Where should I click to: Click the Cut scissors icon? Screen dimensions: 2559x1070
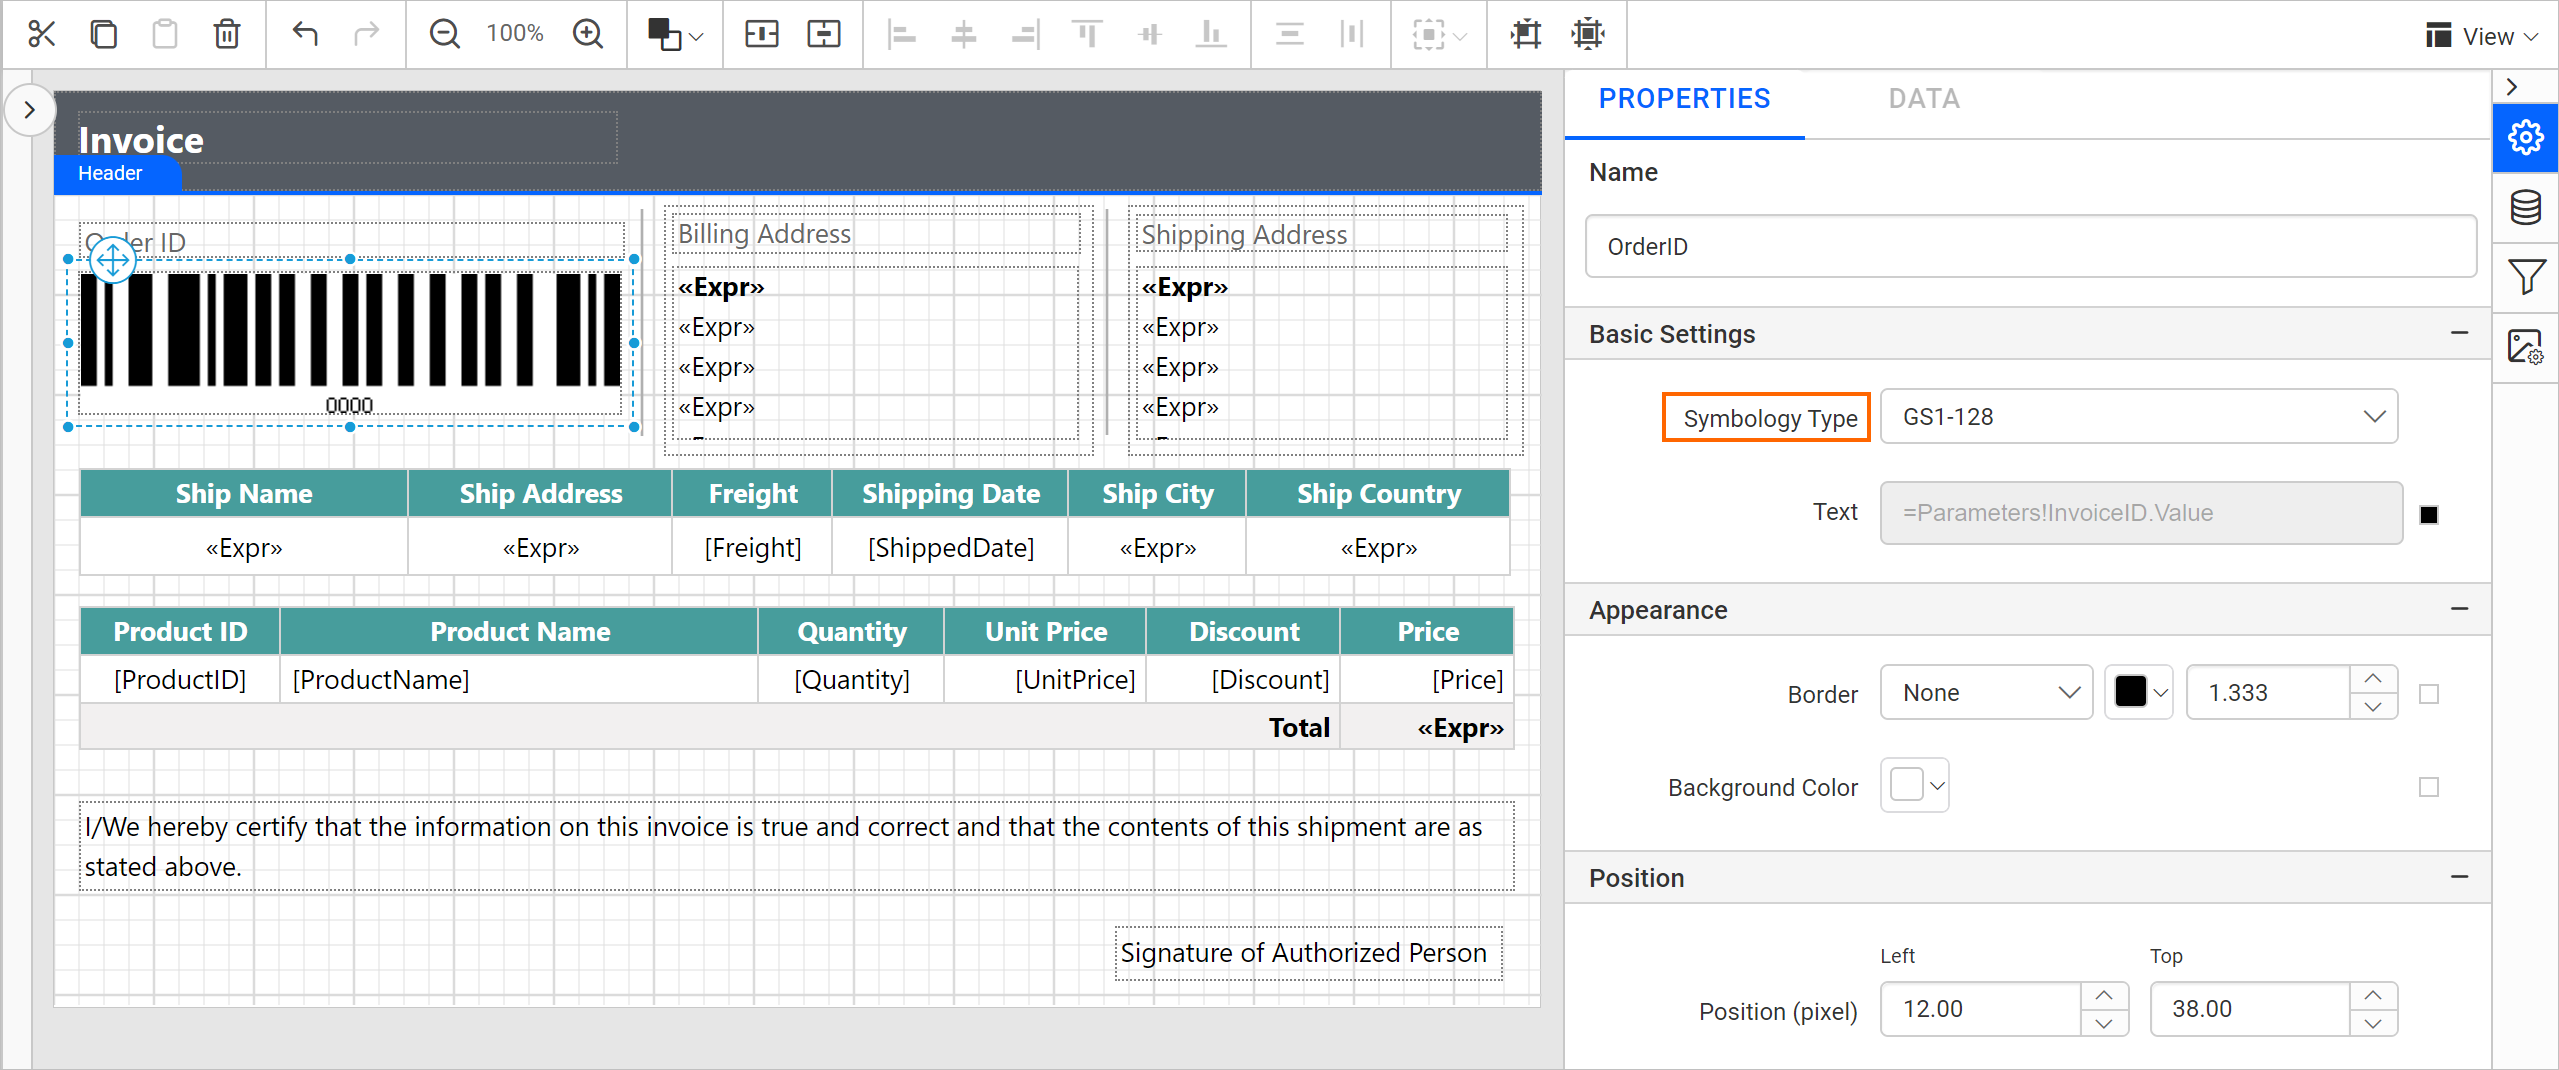click(42, 34)
